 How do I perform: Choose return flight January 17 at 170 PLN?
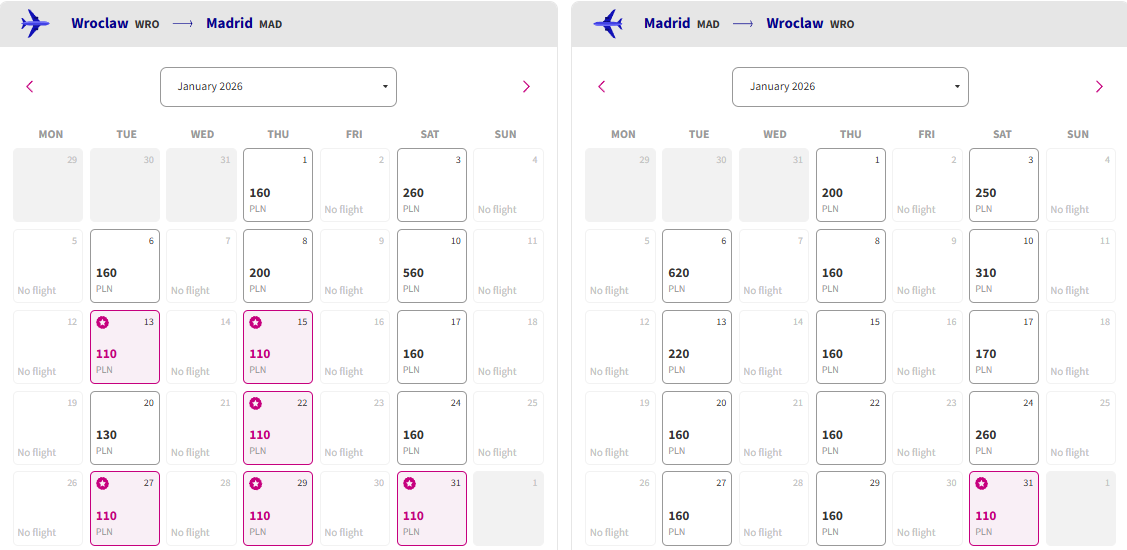click(x=1004, y=347)
